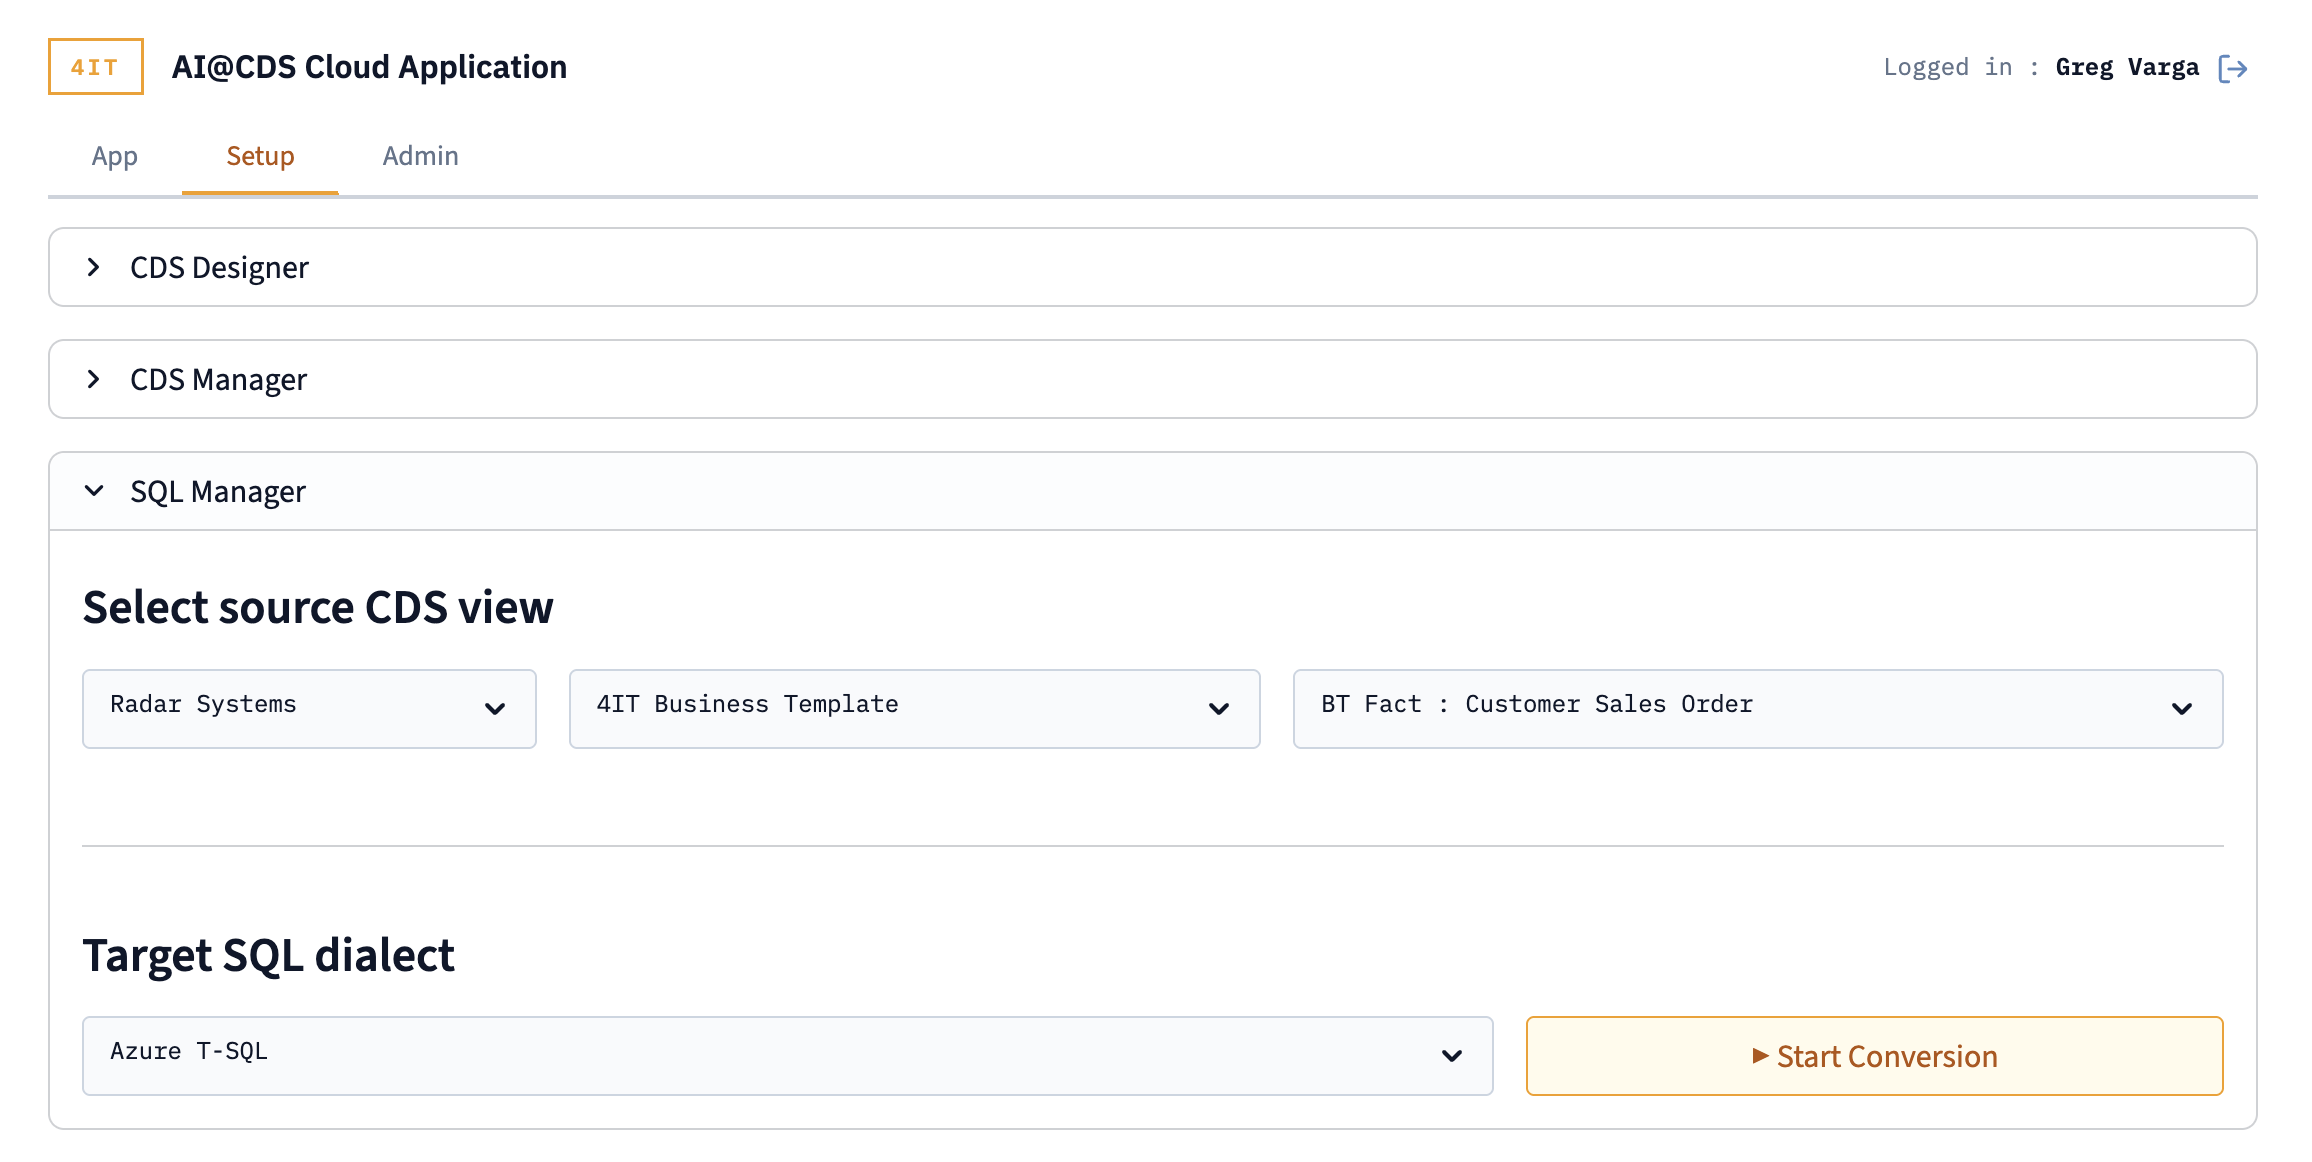The width and height of the screenshot is (2312, 1162).
Task: Click the chevron on the Customer Sales Order selector
Action: pos(2182,709)
